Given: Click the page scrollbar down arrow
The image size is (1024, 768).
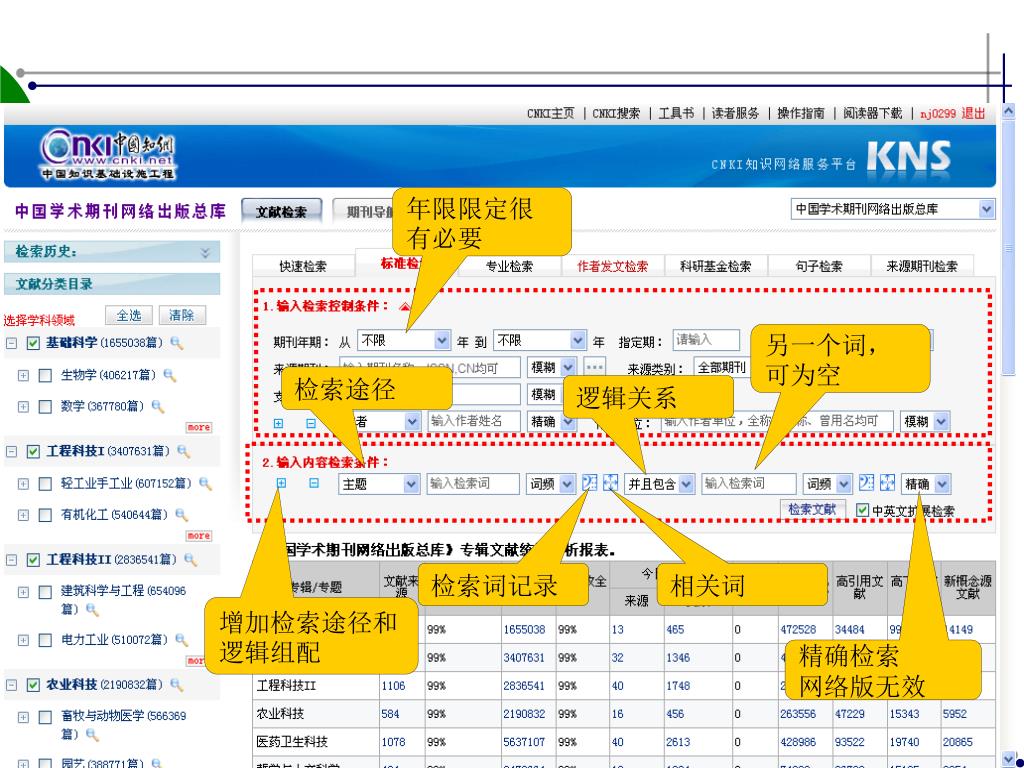Looking at the screenshot, I should click(x=1008, y=760).
